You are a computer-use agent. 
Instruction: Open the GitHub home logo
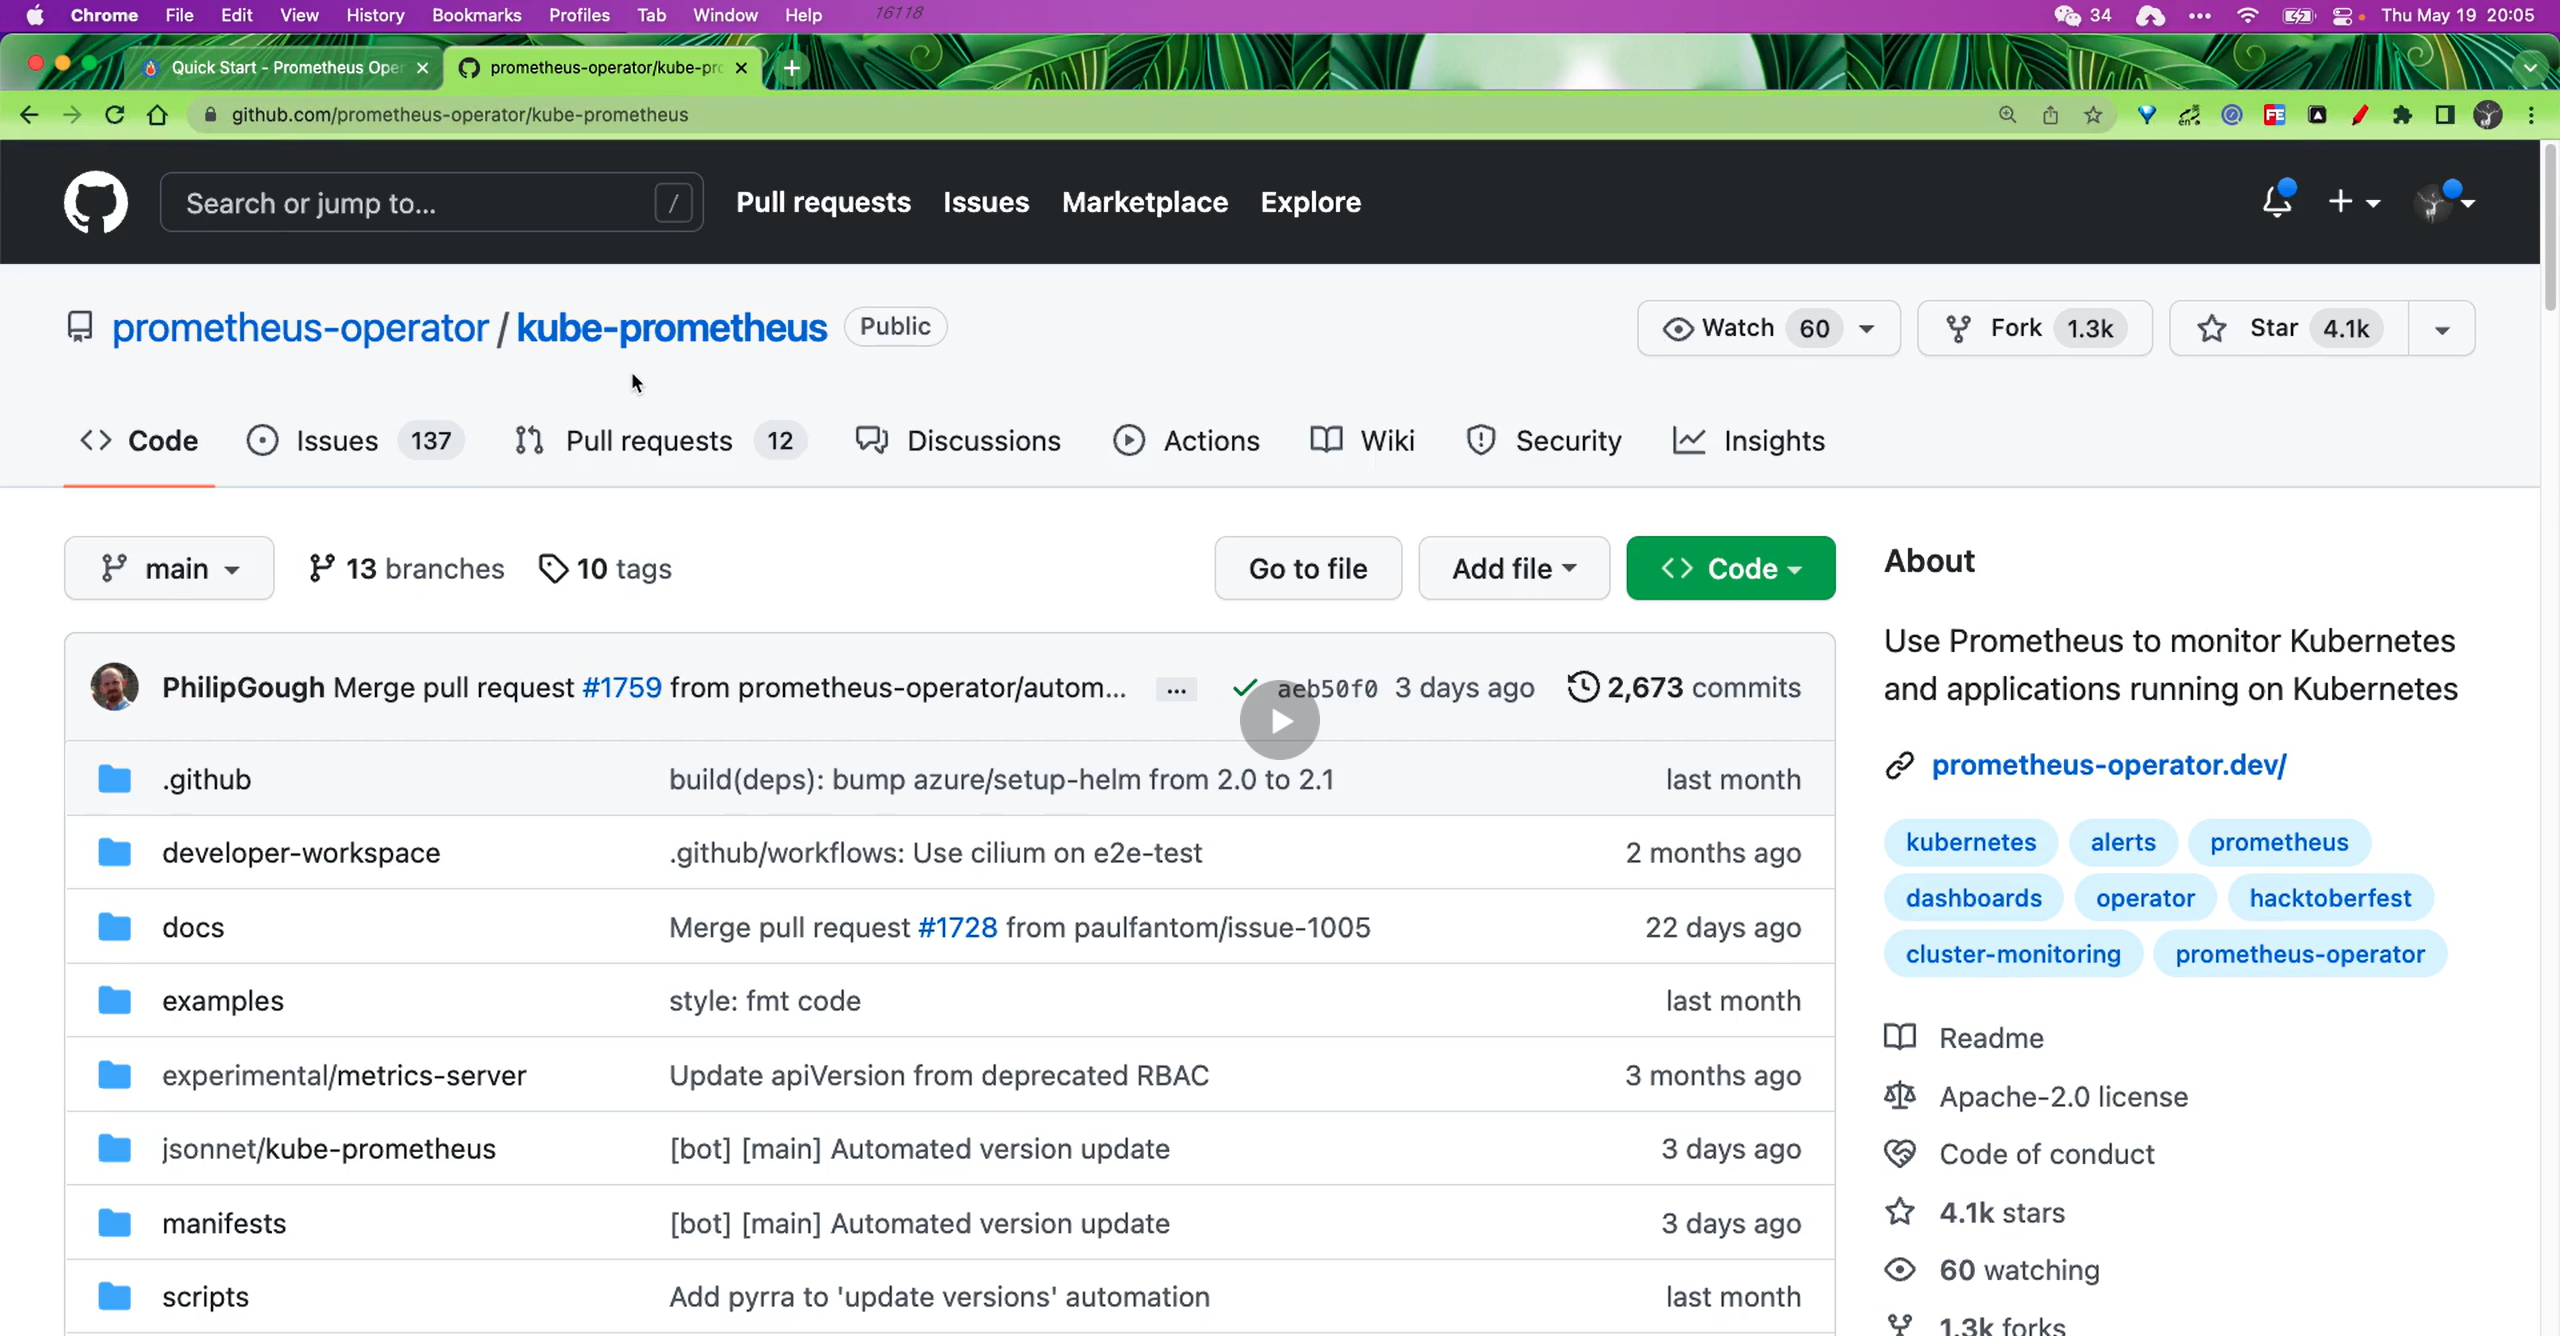point(96,202)
